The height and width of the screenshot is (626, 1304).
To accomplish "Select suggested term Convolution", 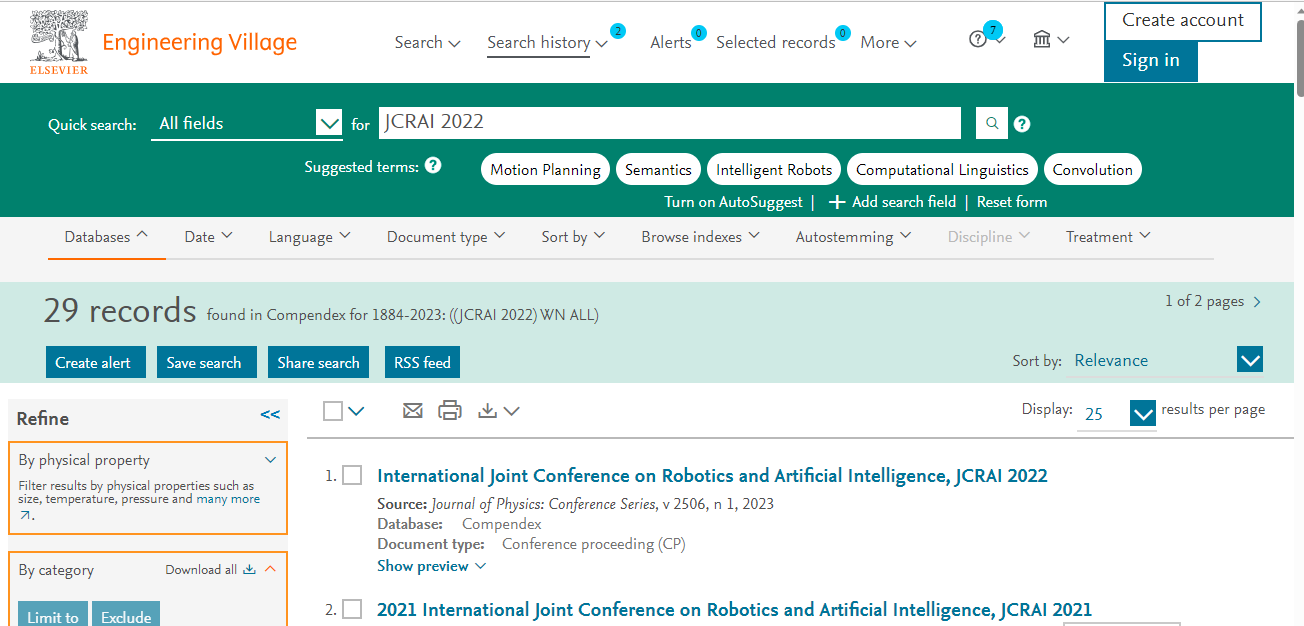I will click(x=1093, y=169).
